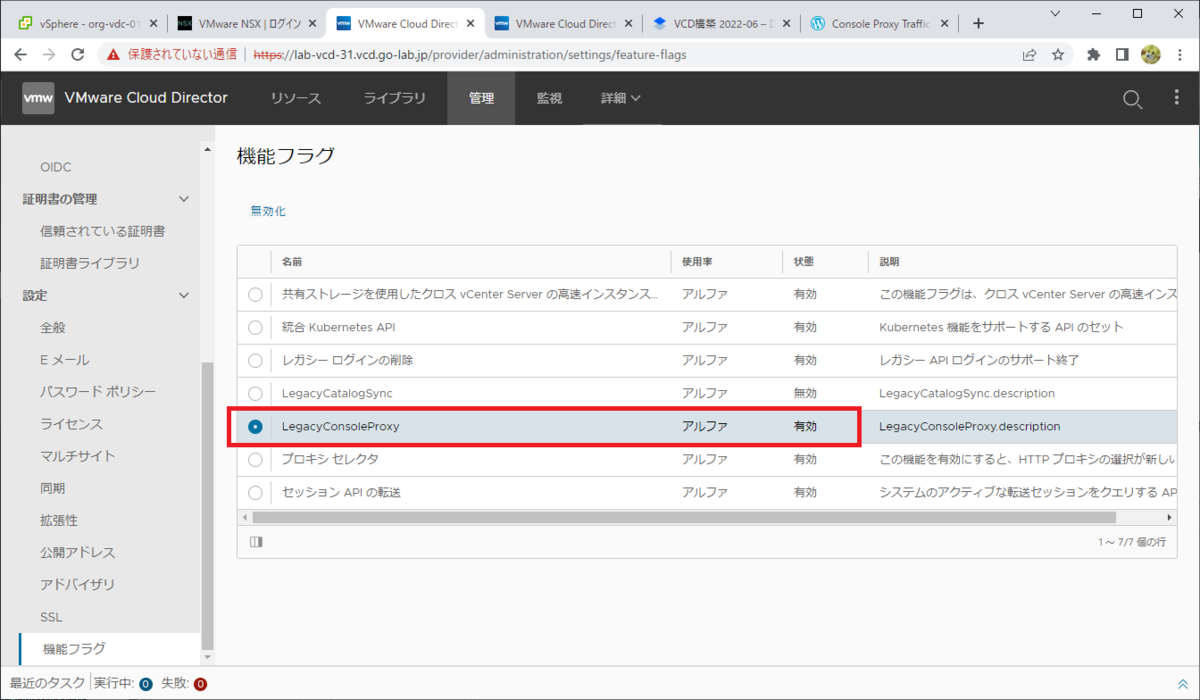The width and height of the screenshot is (1200, 700).
Task: Click the browser back arrow
Action: click(x=21, y=55)
